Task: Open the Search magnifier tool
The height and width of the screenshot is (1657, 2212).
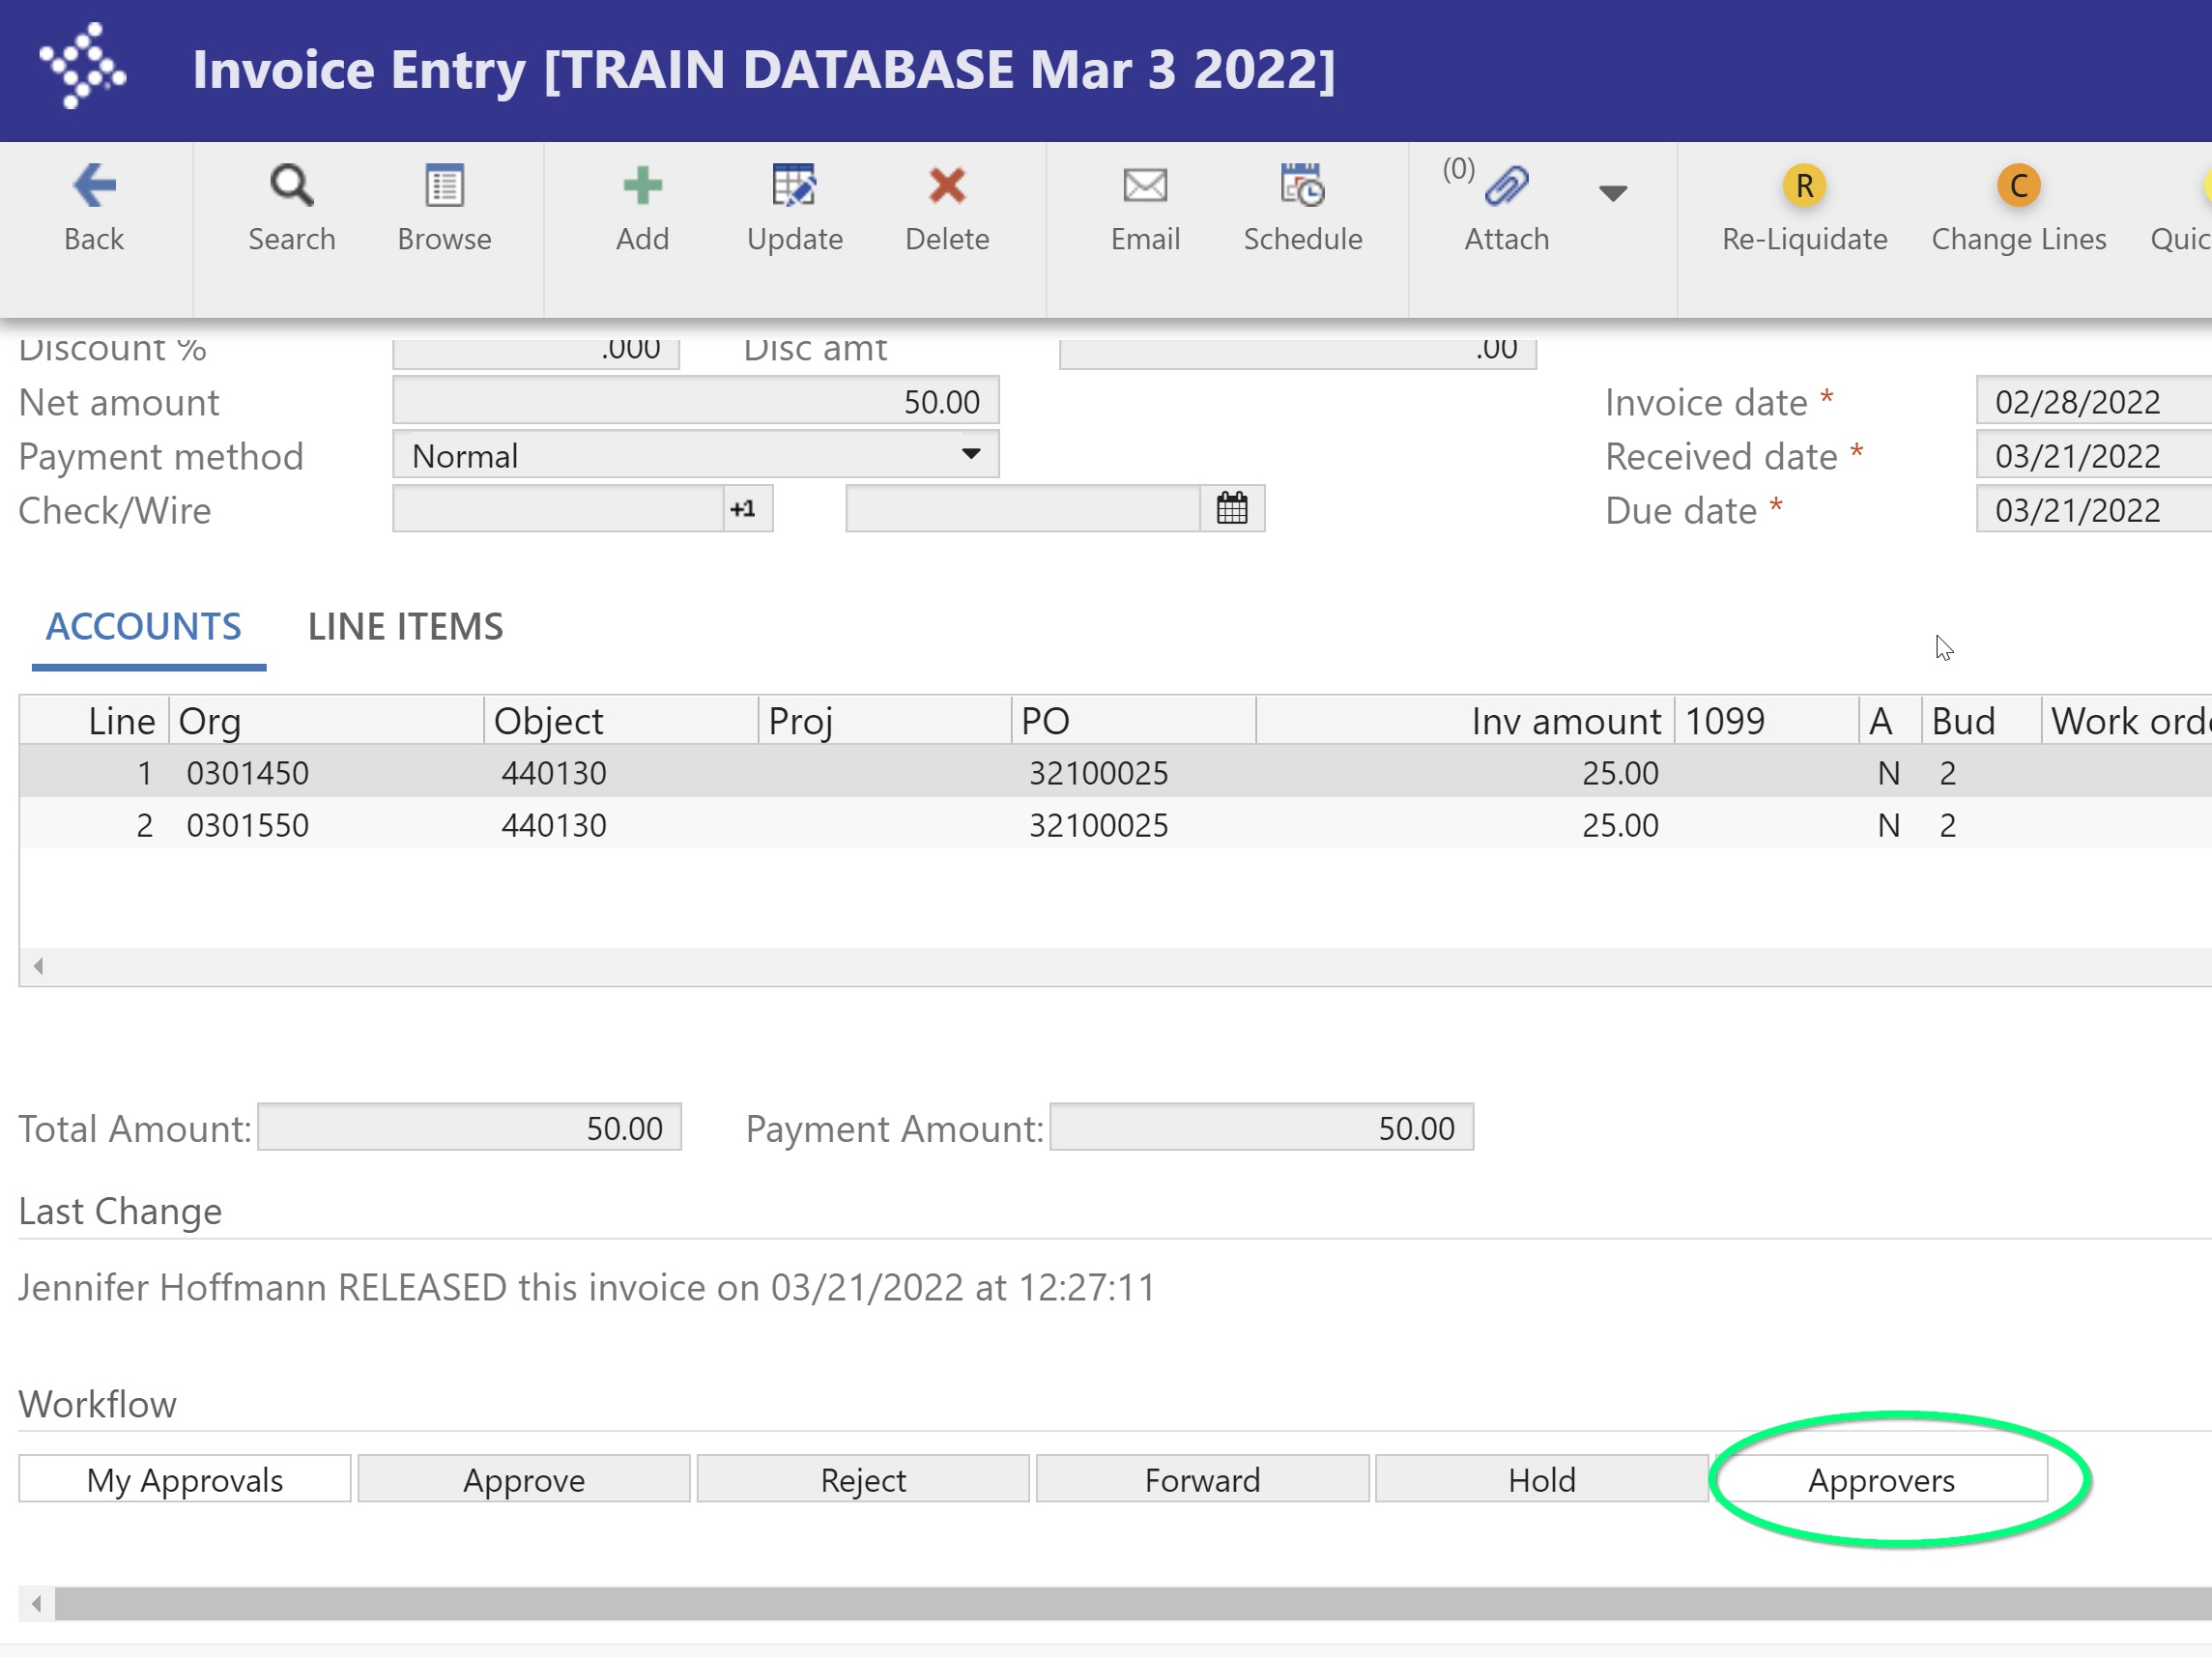Action: [291, 187]
